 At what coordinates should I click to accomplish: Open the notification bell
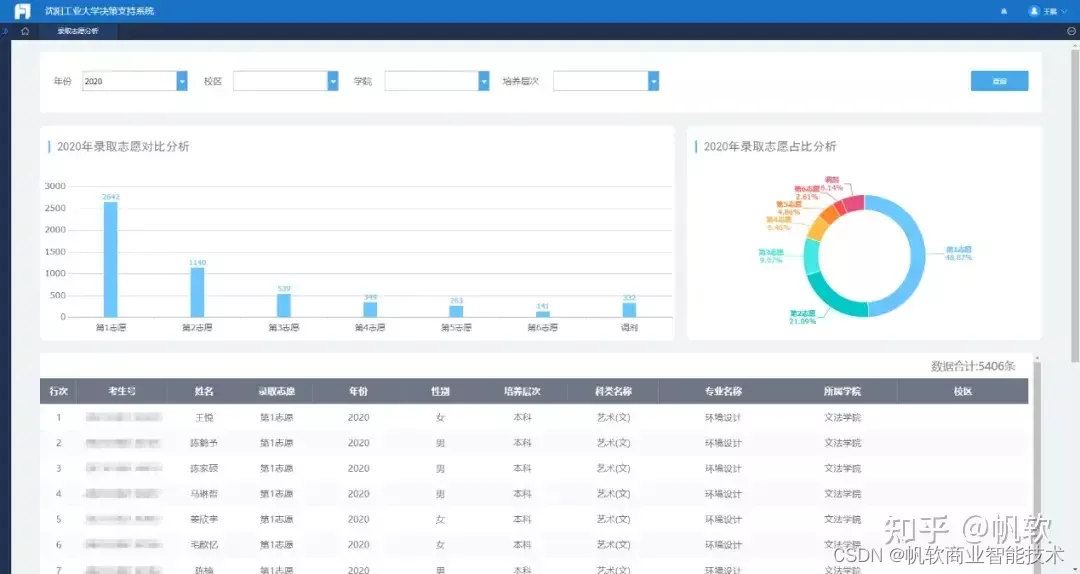point(1004,11)
